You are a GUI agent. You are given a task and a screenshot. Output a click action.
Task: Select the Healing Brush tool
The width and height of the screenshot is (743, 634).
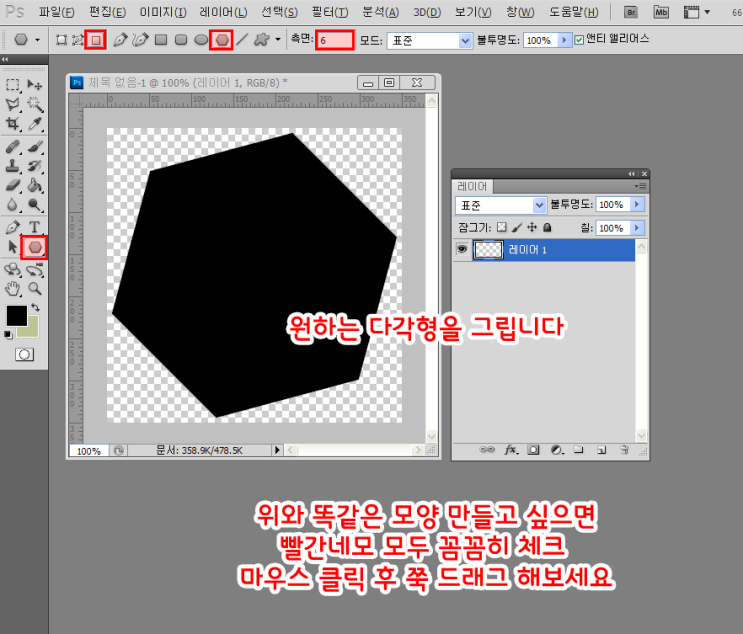coord(12,147)
